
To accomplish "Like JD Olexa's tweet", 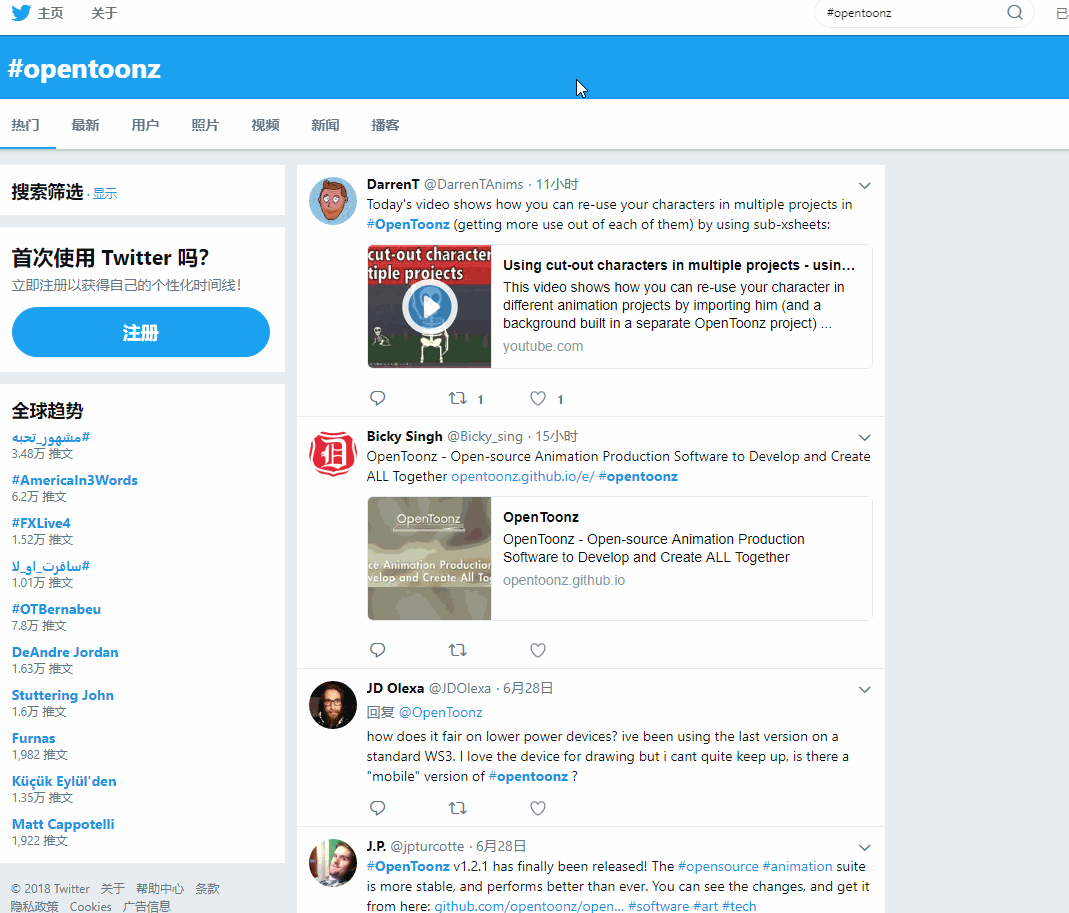I will tap(538, 808).
